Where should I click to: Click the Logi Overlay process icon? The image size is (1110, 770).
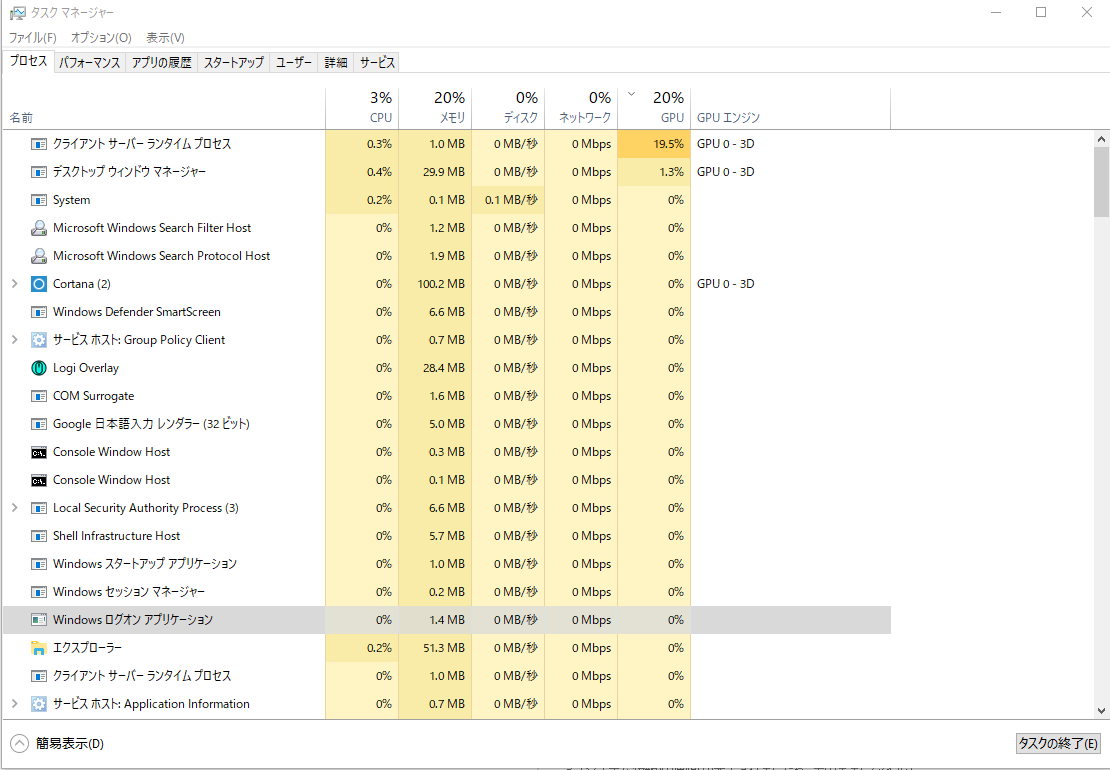[x=39, y=368]
